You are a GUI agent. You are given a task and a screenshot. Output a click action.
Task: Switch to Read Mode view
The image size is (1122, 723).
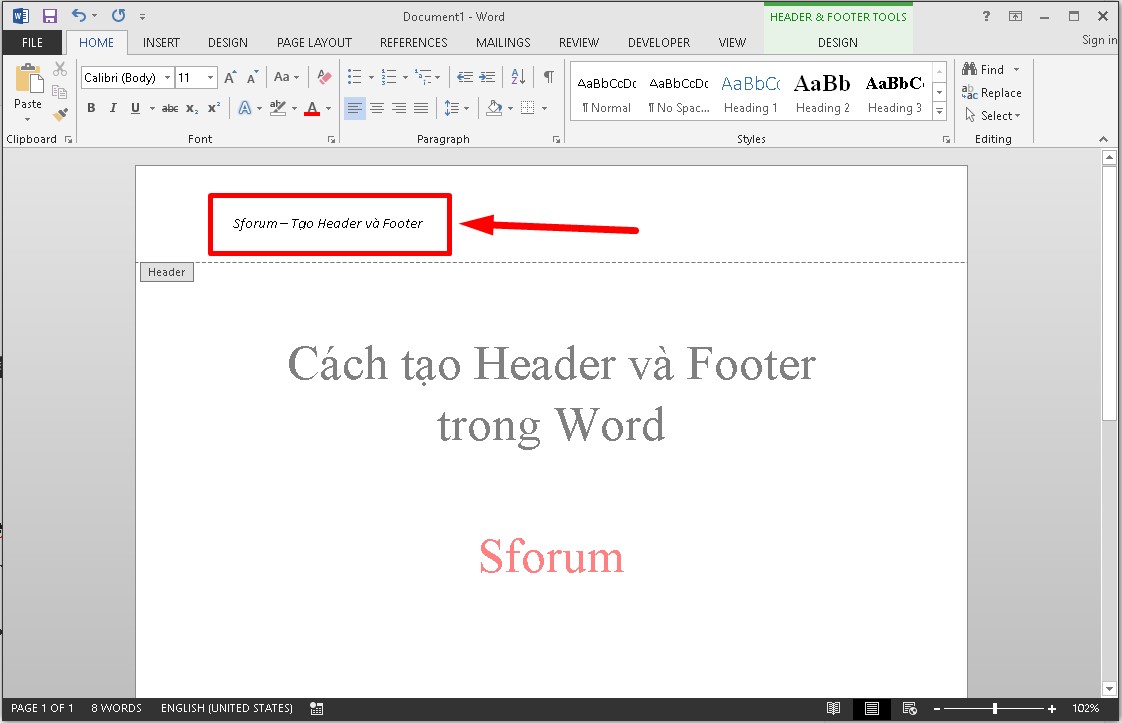[834, 709]
